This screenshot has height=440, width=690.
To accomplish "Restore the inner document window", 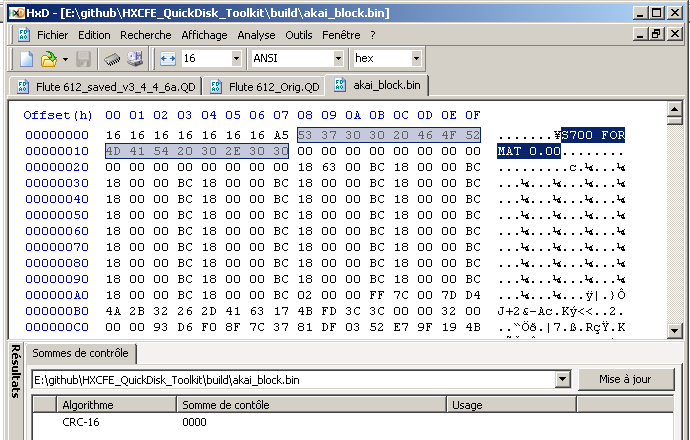I will [x=657, y=34].
